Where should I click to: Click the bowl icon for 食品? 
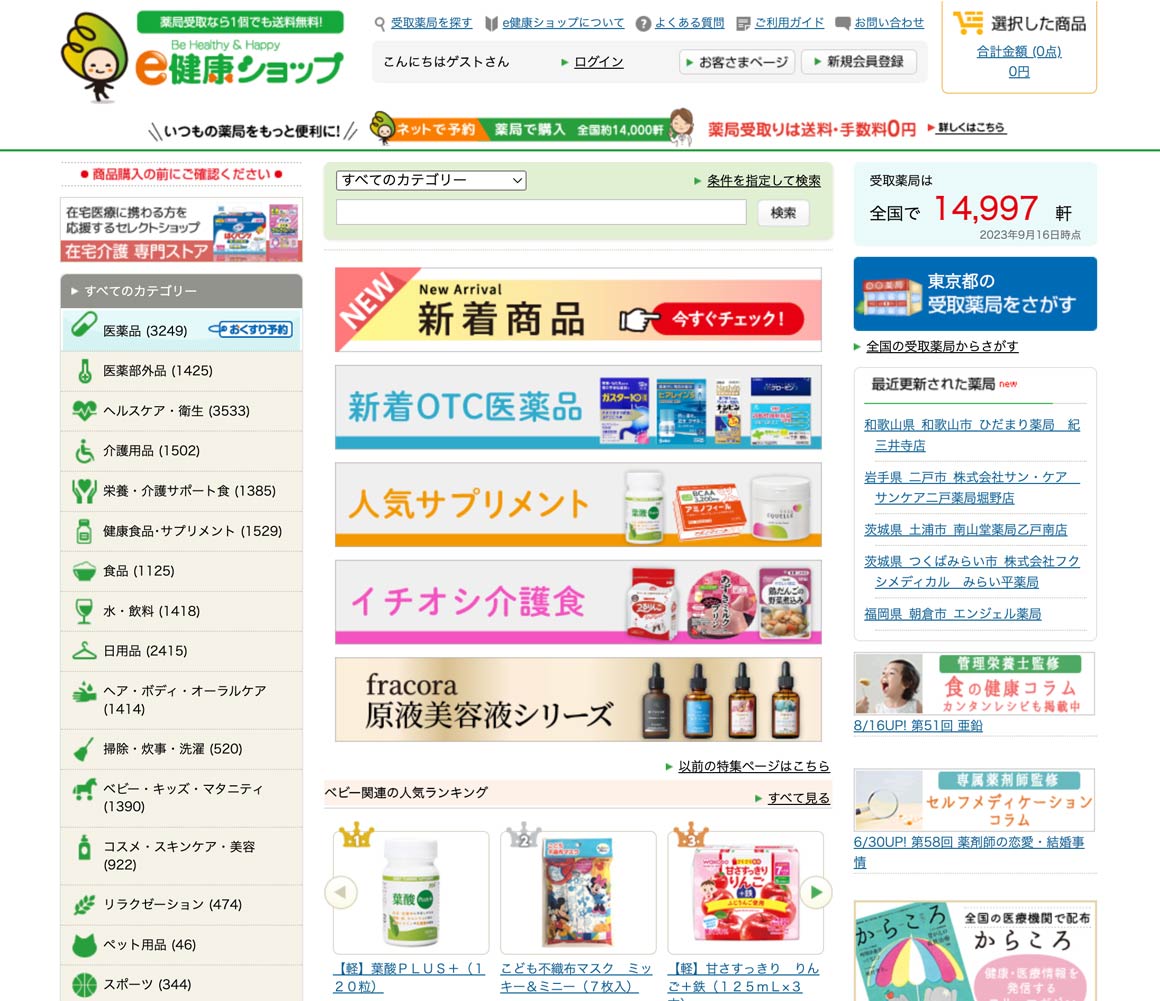click(x=84, y=571)
